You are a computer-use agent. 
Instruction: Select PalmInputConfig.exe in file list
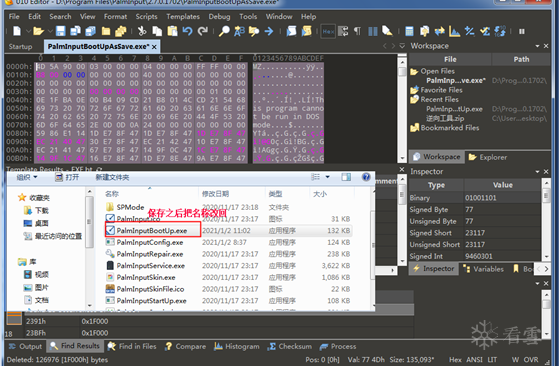[x=150, y=242]
